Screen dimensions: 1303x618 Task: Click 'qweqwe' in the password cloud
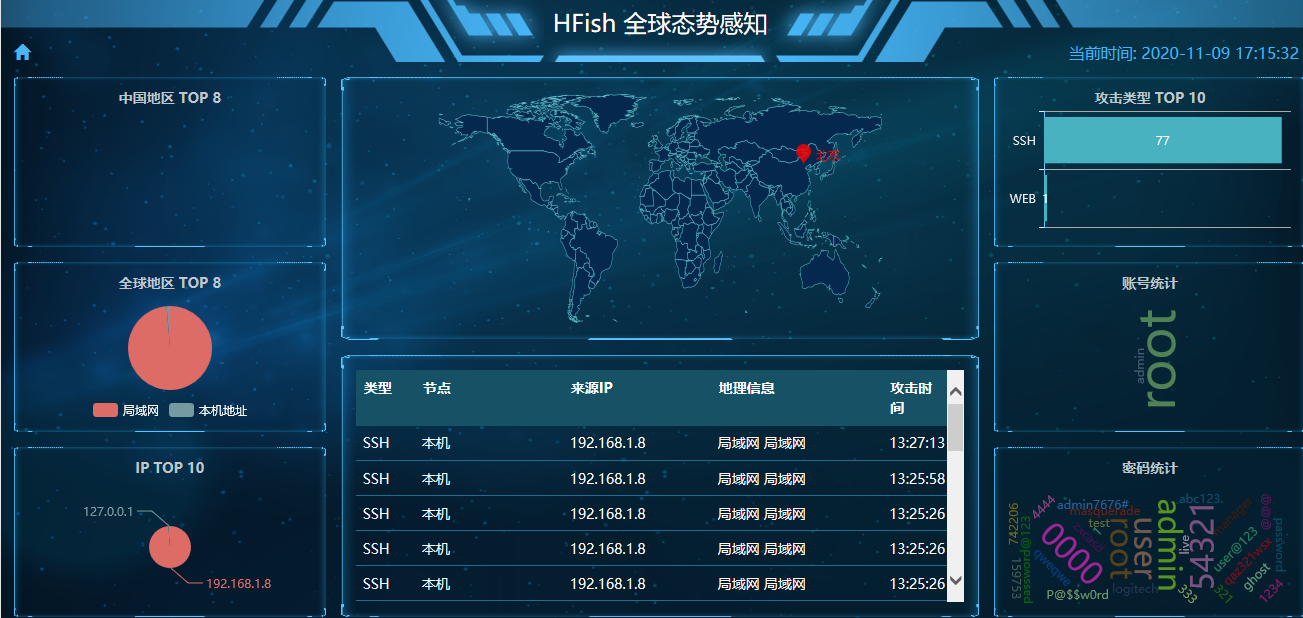[1051, 568]
